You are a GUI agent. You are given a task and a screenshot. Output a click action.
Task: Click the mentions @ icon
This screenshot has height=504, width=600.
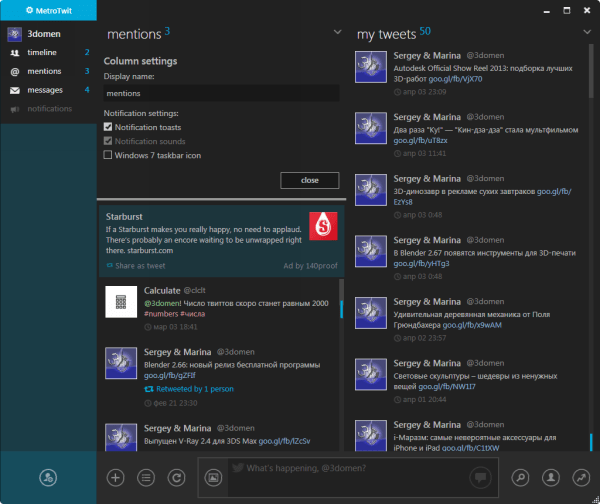(x=15, y=72)
